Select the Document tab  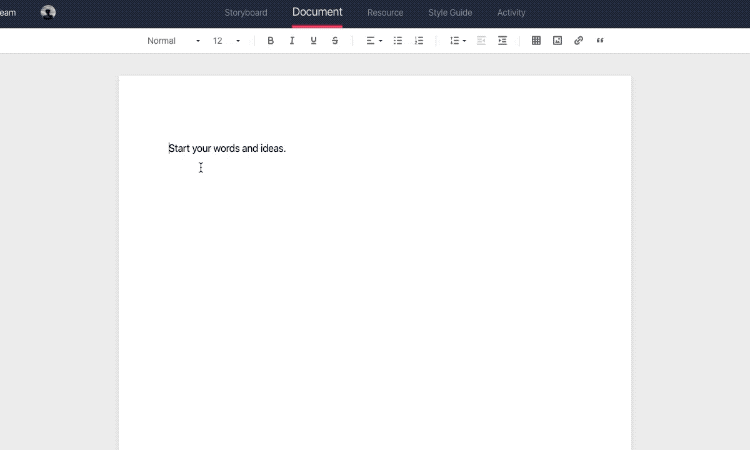317,12
